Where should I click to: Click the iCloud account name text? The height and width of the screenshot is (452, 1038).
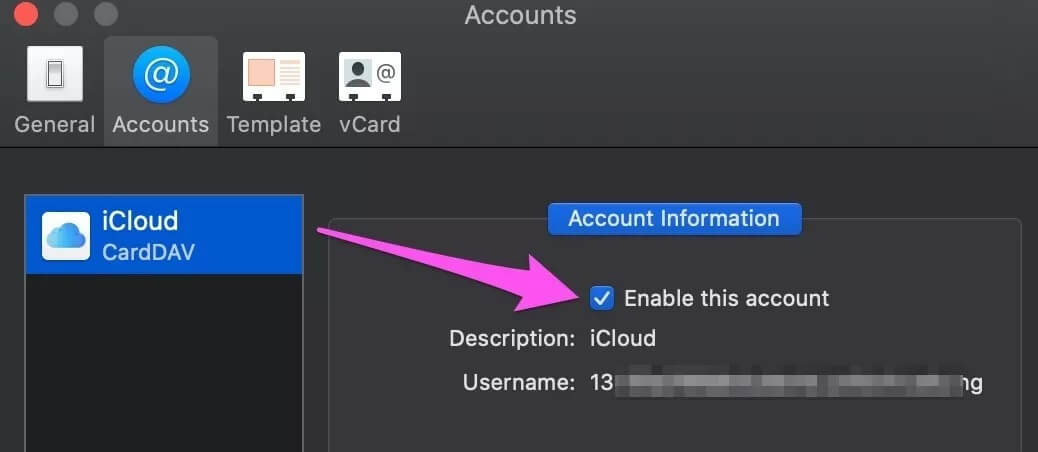[140, 221]
